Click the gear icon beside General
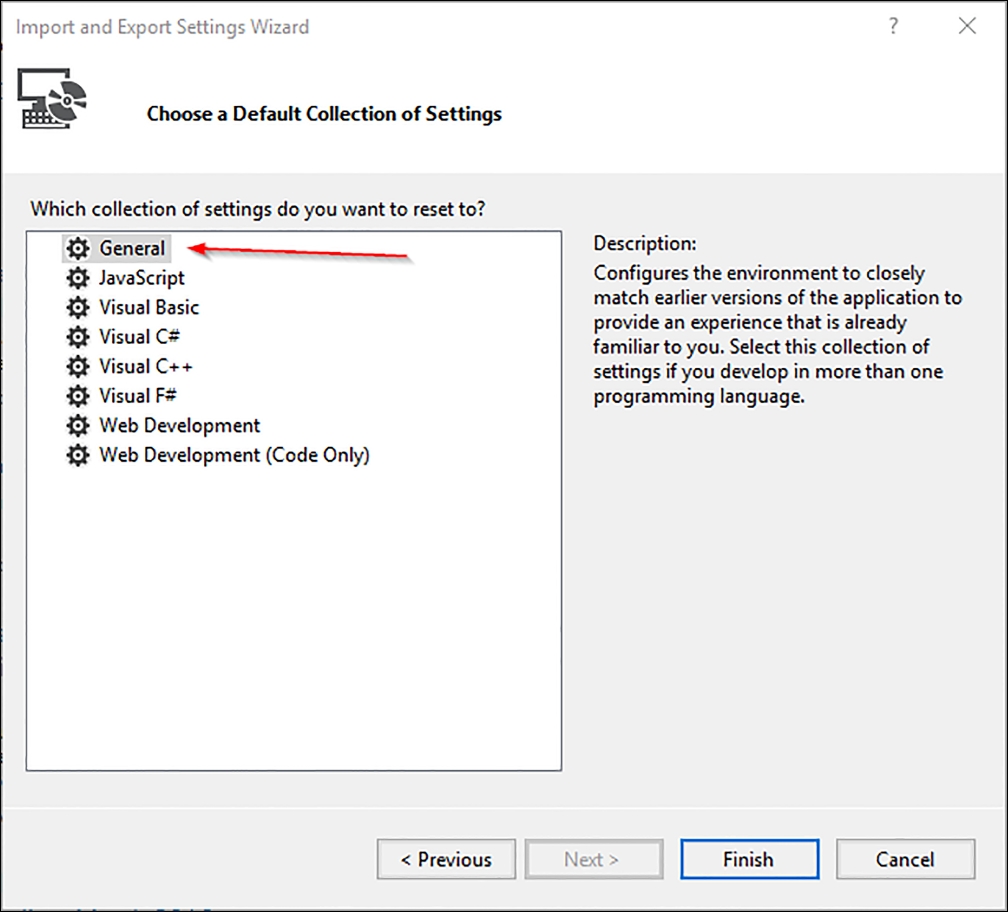The width and height of the screenshot is (1008, 912). [x=78, y=248]
